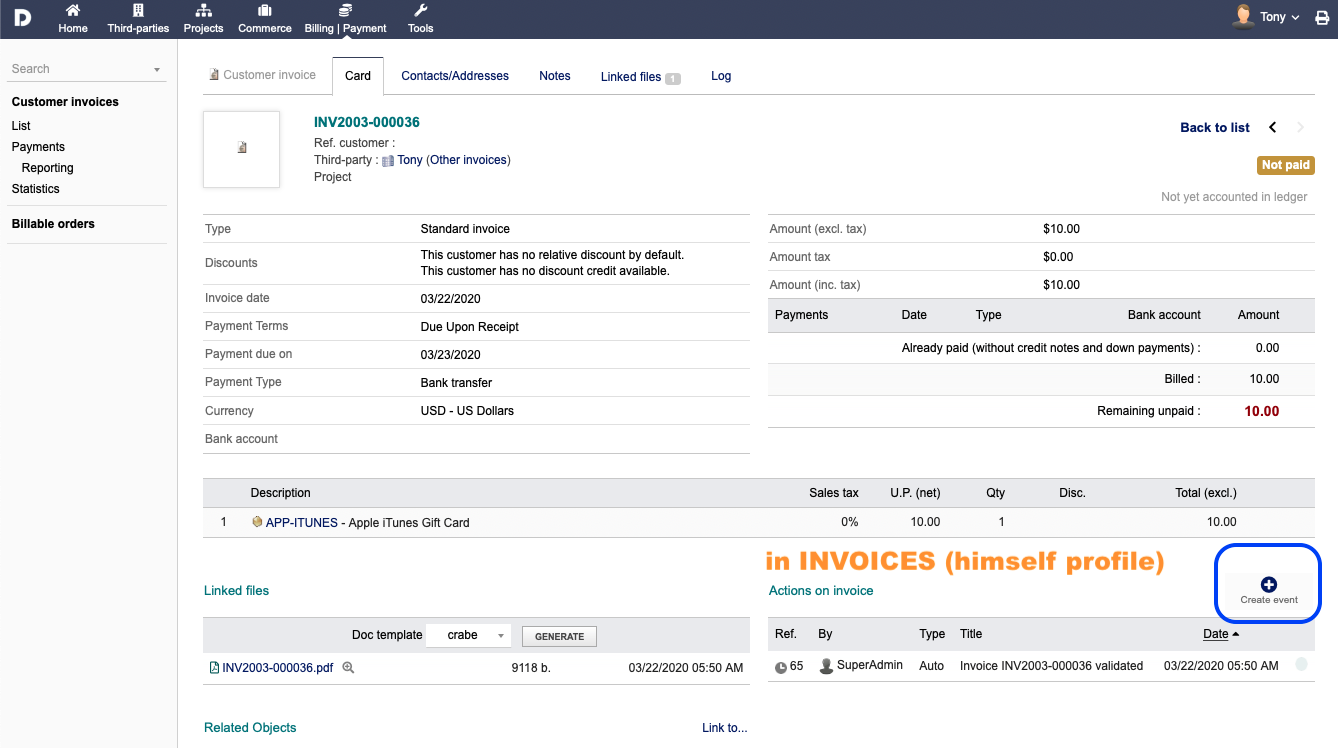This screenshot has height=748, width=1338.
Task: Open the Tools wrench icon
Action: pyautogui.click(x=421, y=11)
